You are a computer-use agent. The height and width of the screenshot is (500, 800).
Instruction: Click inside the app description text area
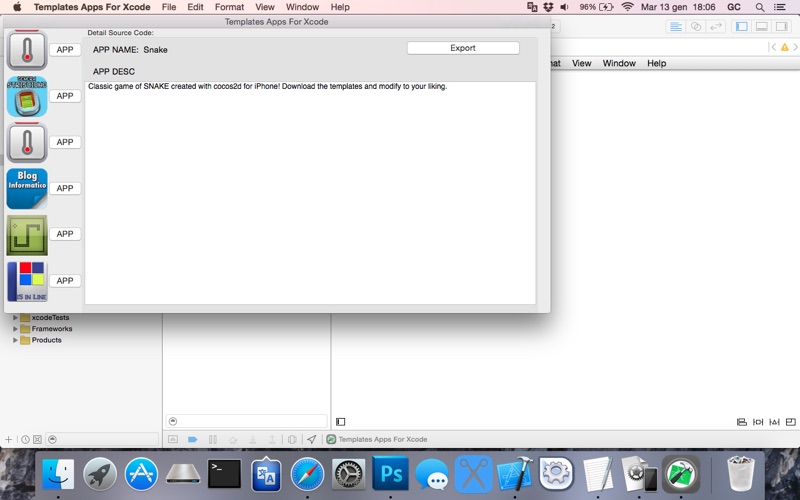310,193
